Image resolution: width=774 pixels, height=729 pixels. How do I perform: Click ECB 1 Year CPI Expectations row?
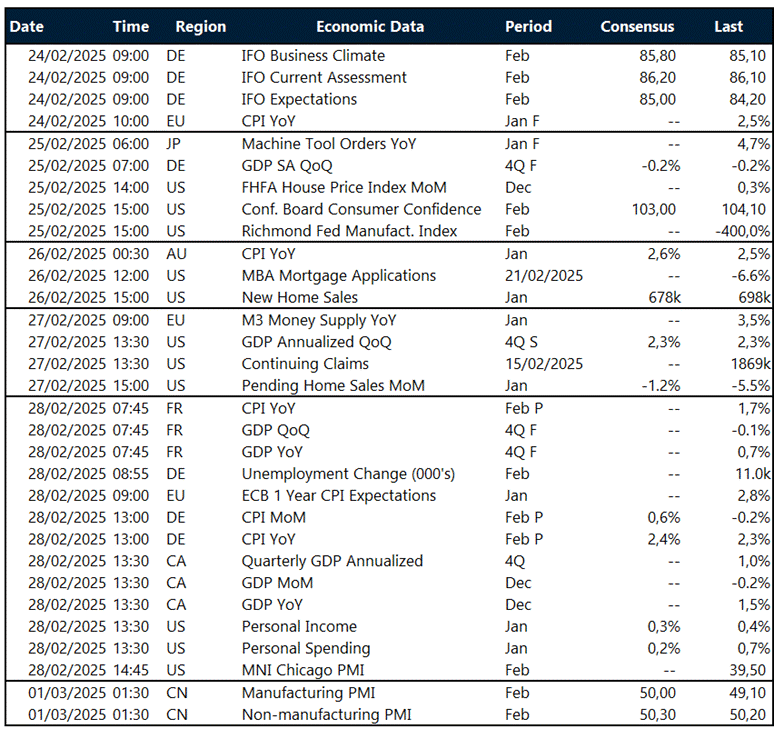(x=338, y=496)
